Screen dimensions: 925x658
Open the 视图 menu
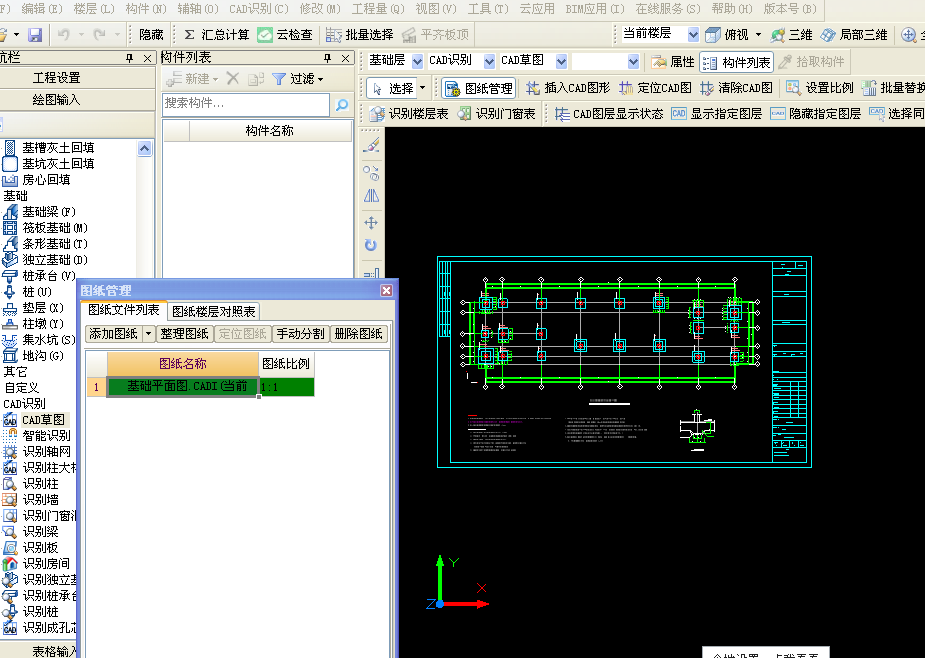tap(436, 8)
